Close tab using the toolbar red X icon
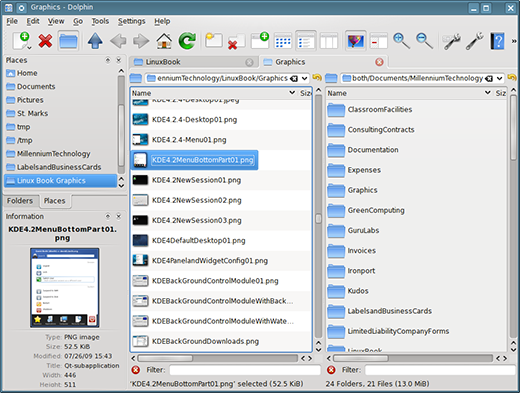The width and height of the screenshot is (520, 393). (237, 41)
